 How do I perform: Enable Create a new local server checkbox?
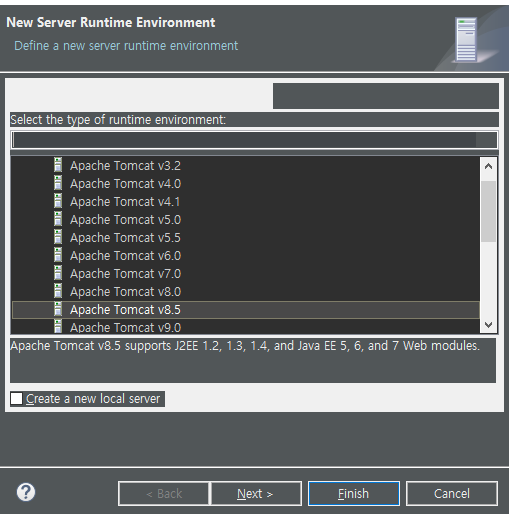(x=16, y=399)
